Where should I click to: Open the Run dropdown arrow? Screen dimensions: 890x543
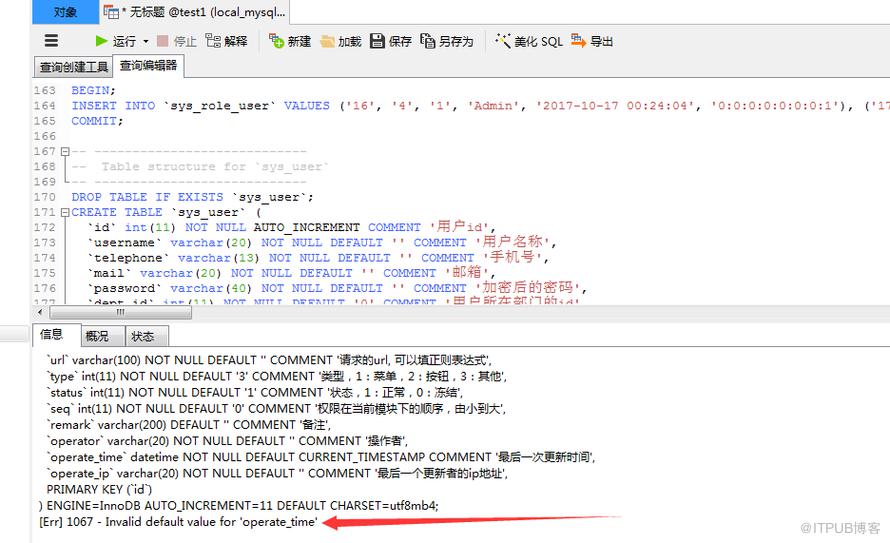pyautogui.click(x=145, y=41)
